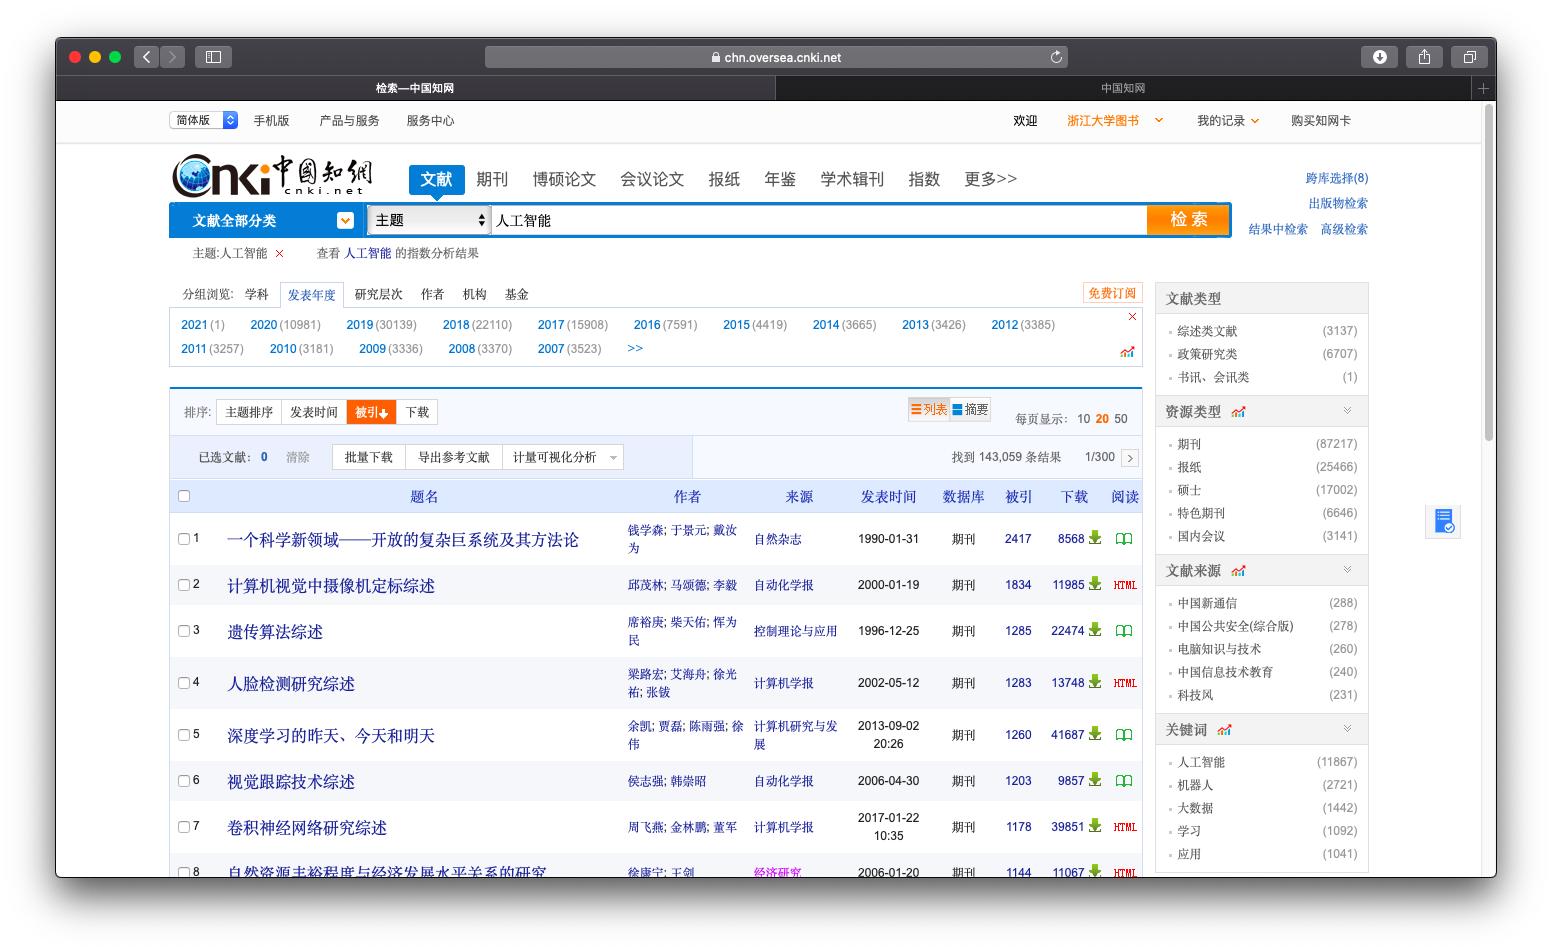Expand the 文献全部分类 category dropdown
Image resolution: width=1552 pixels, height=951 pixels.
coord(344,220)
